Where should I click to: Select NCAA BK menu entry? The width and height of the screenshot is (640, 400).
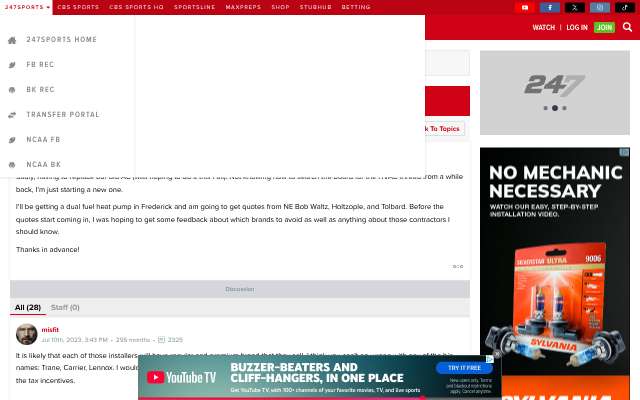[44, 164]
